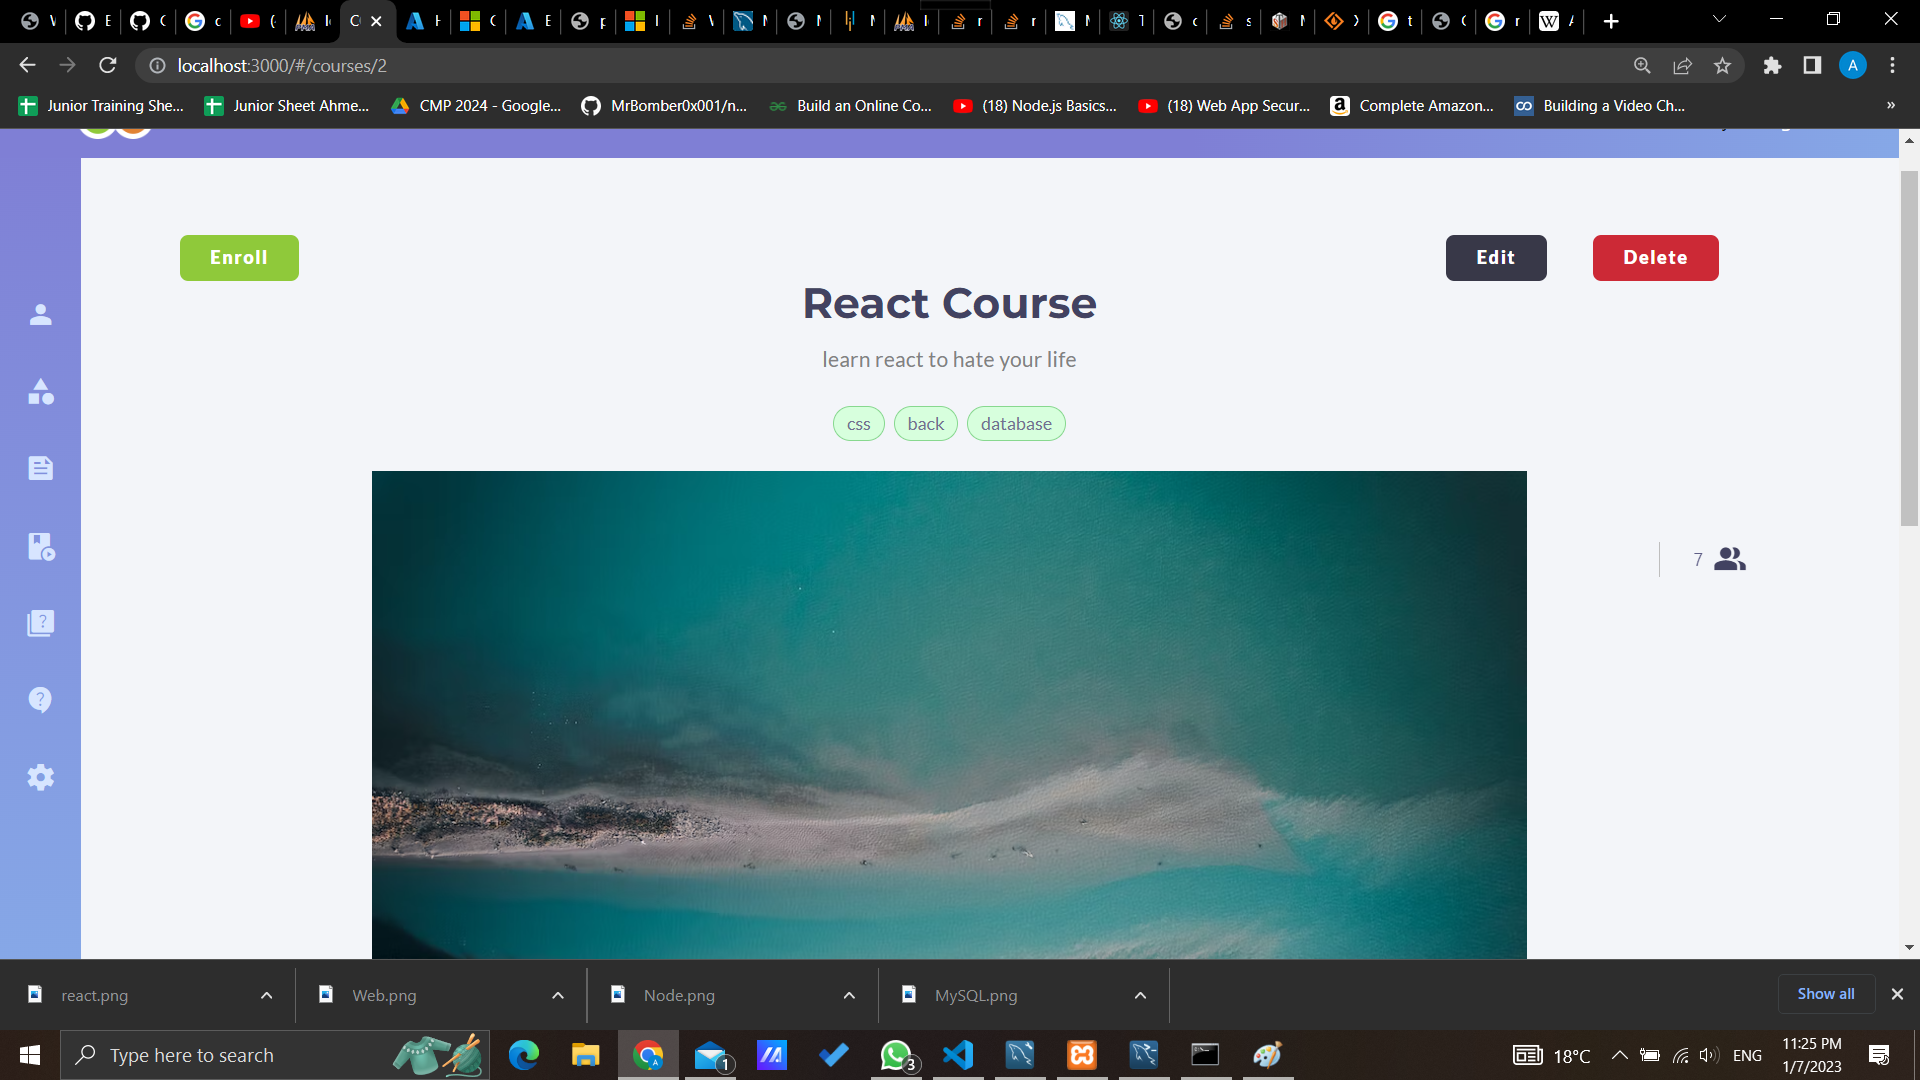
Task: Open the quiz question-box sidebar icon
Action: click(40, 623)
